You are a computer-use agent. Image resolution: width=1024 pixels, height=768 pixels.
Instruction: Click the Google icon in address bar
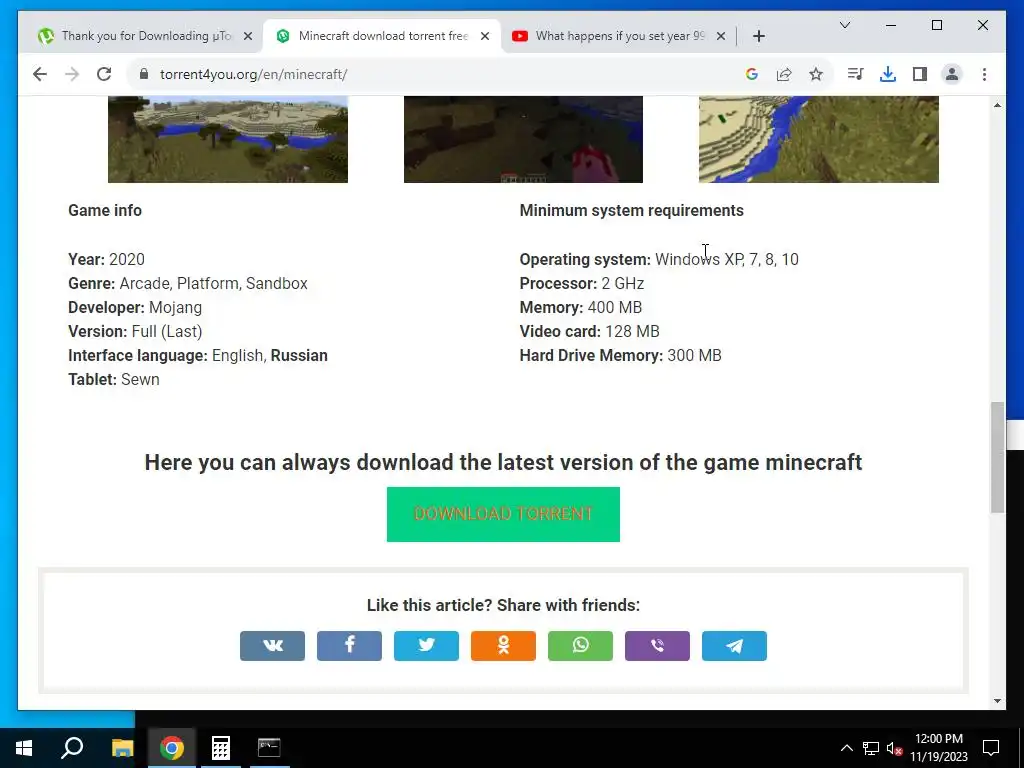pos(752,74)
